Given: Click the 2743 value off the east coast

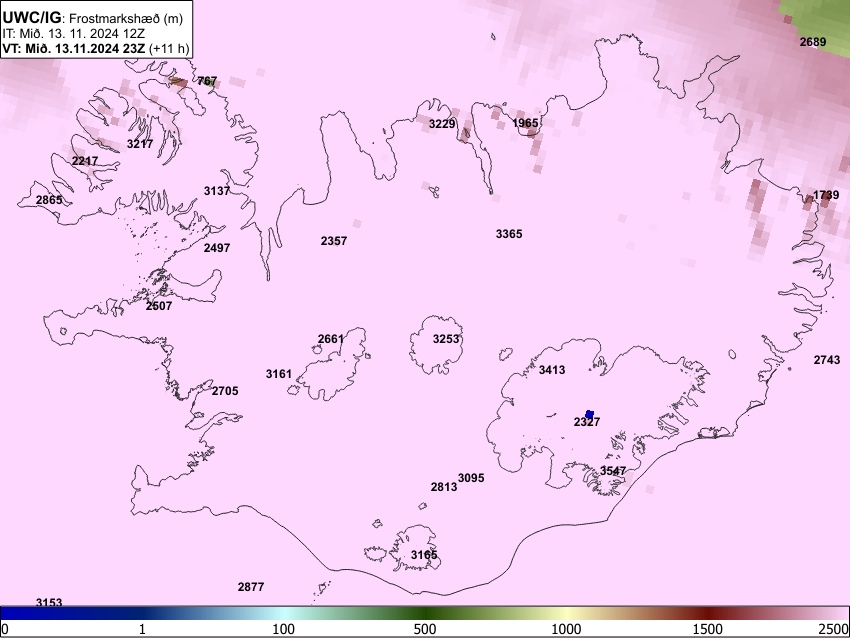Looking at the screenshot, I should click(x=827, y=359).
